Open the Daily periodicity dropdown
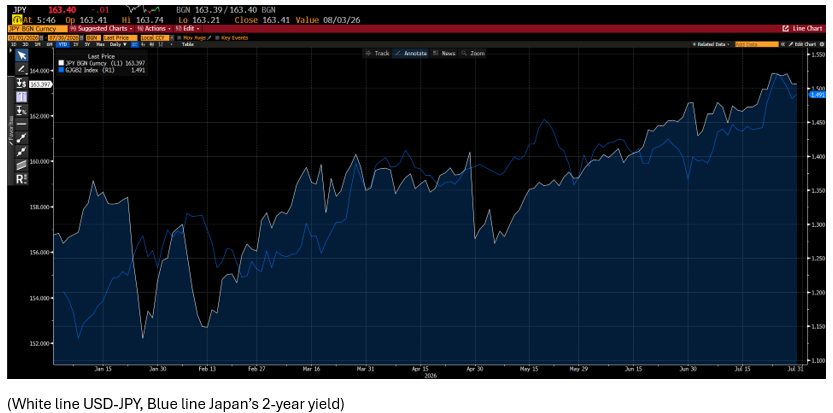The height and width of the screenshot is (413, 833). click(x=117, y=45)
